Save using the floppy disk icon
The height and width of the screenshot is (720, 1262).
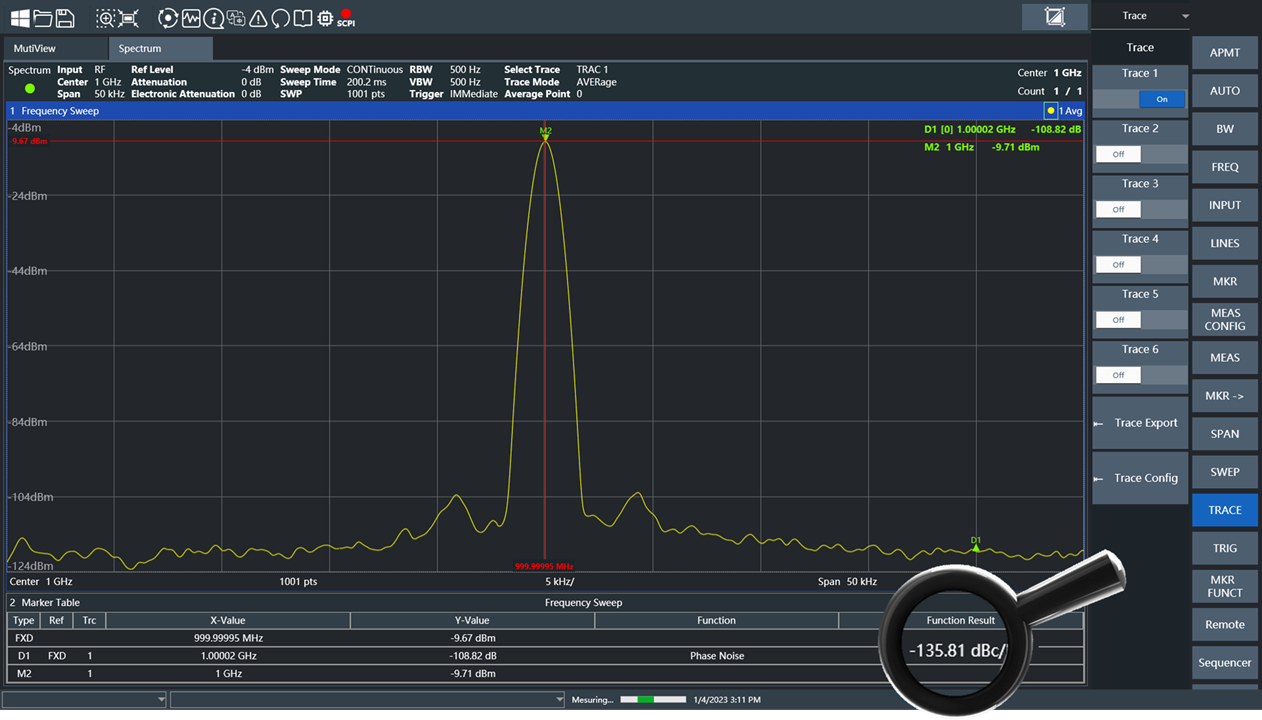click(x=65, y=18)
